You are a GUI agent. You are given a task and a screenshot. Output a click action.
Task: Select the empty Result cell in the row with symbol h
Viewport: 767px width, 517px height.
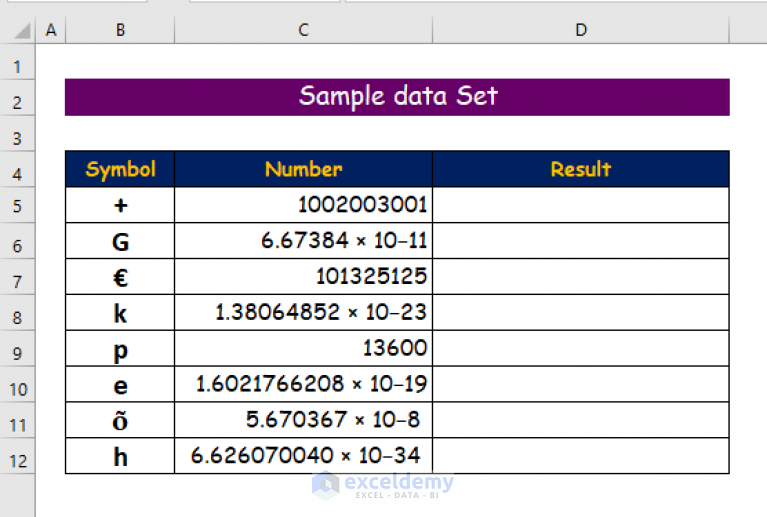coord(581,455)
